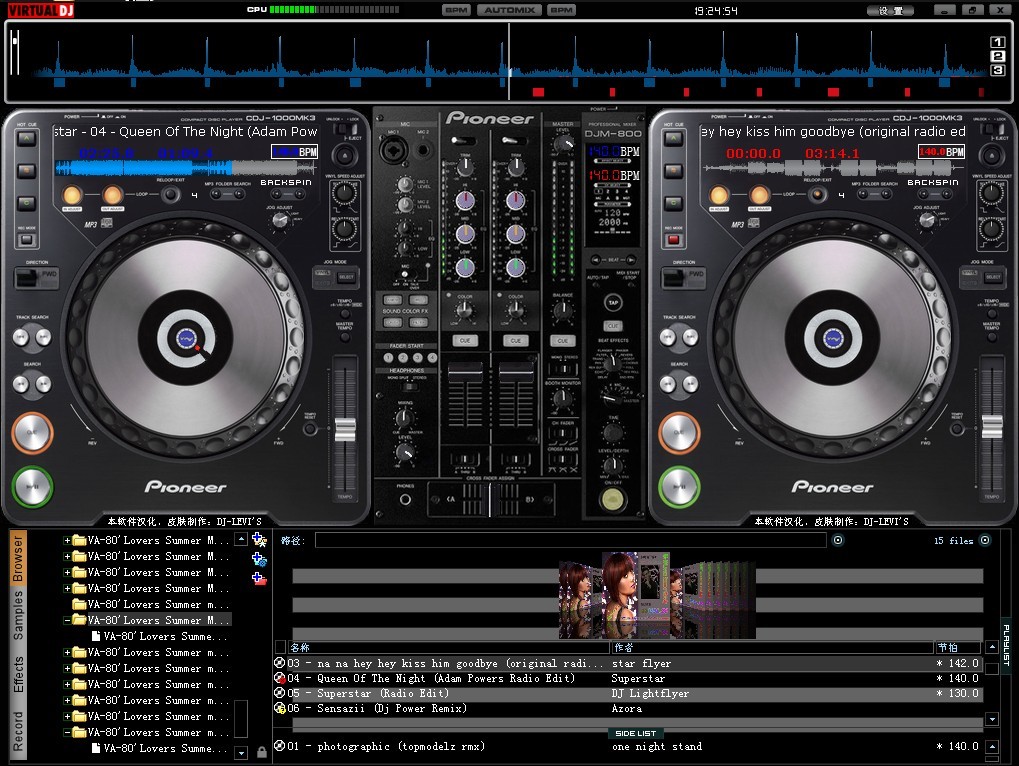Click the master CUE button on mixer
1019x766 pixels.
click(563, 340)
